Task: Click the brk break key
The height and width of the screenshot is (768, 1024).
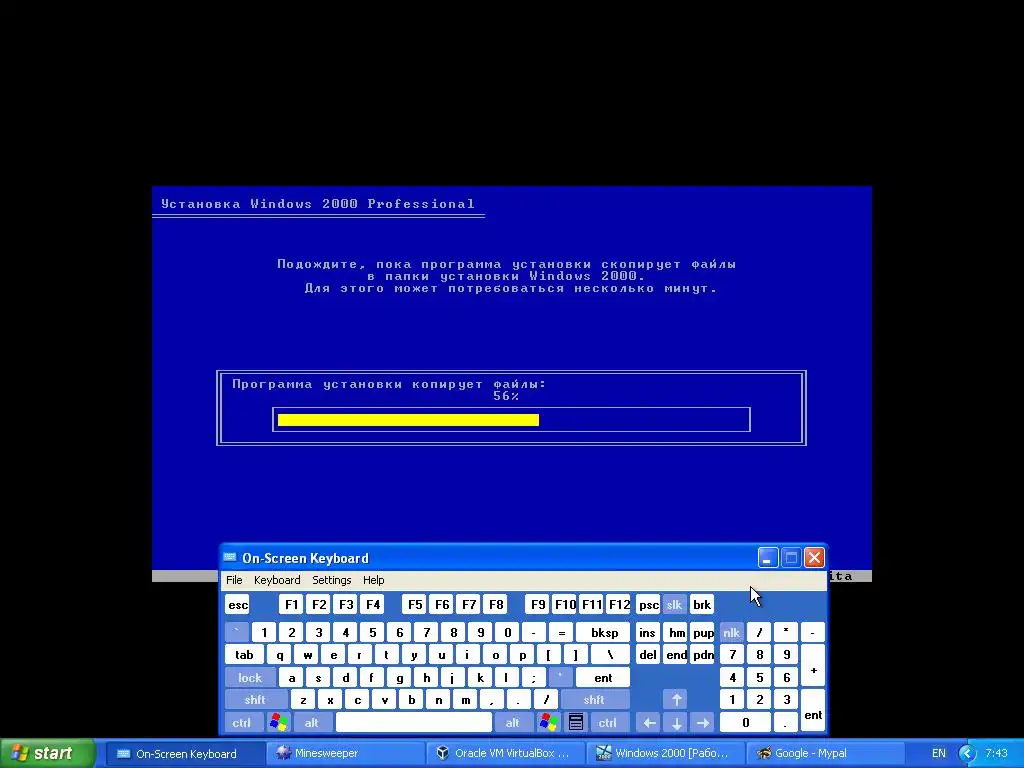Action: (702, 605)
